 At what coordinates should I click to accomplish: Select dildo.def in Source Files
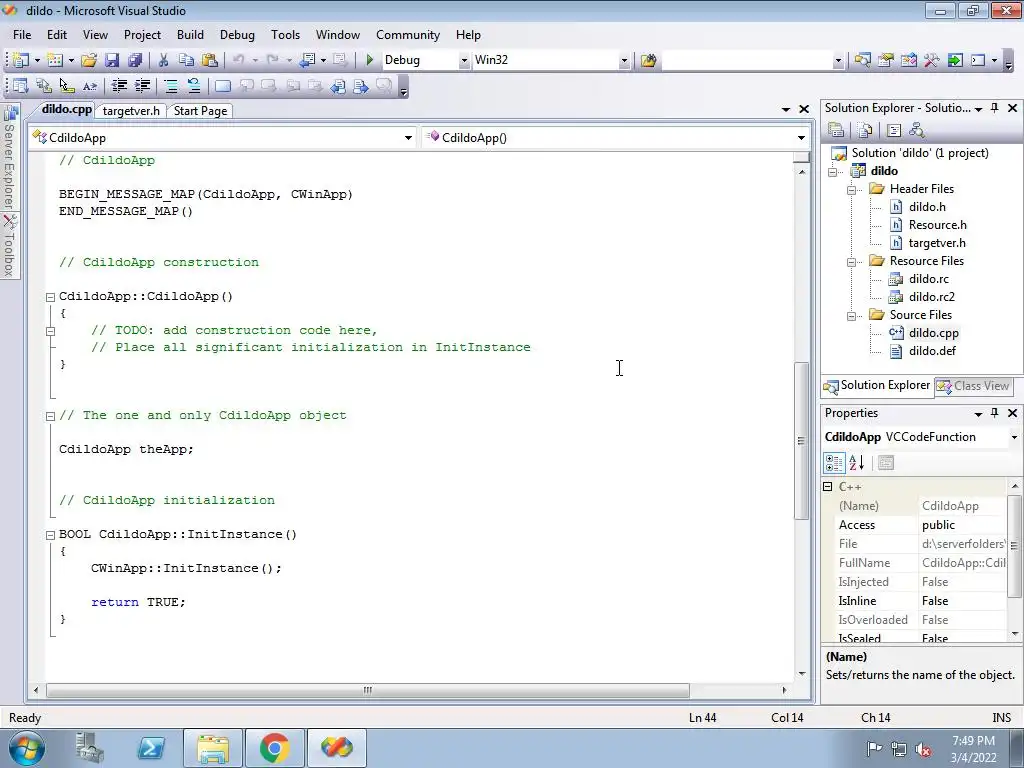point(932,351)
